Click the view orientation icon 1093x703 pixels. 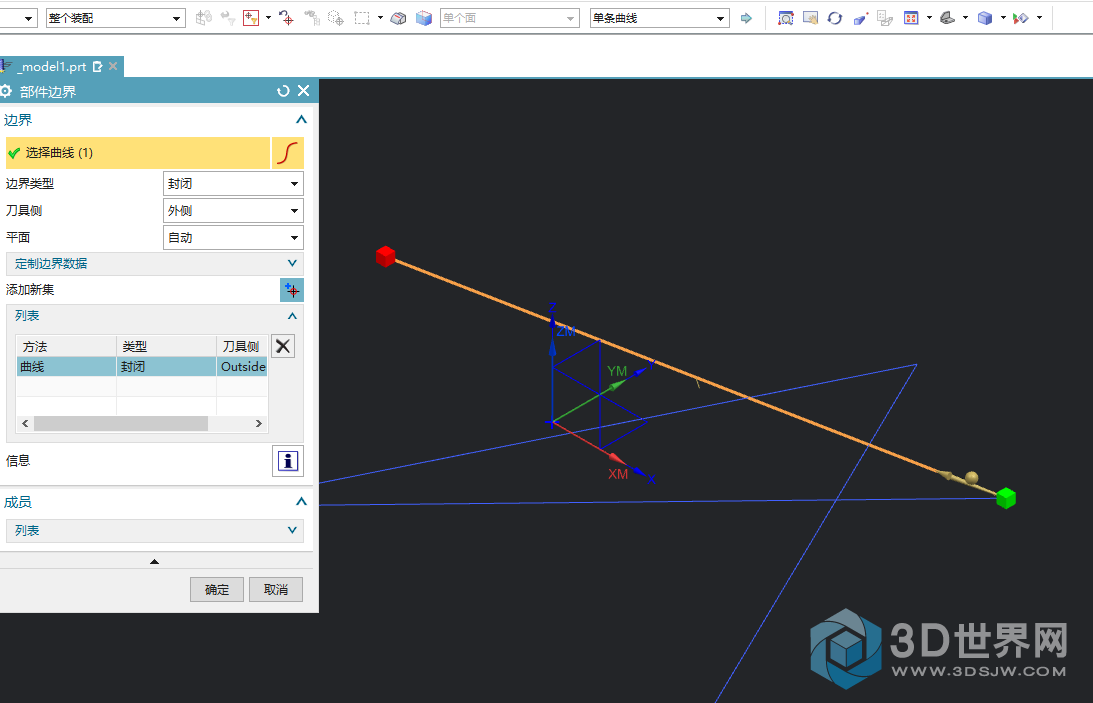947,18
